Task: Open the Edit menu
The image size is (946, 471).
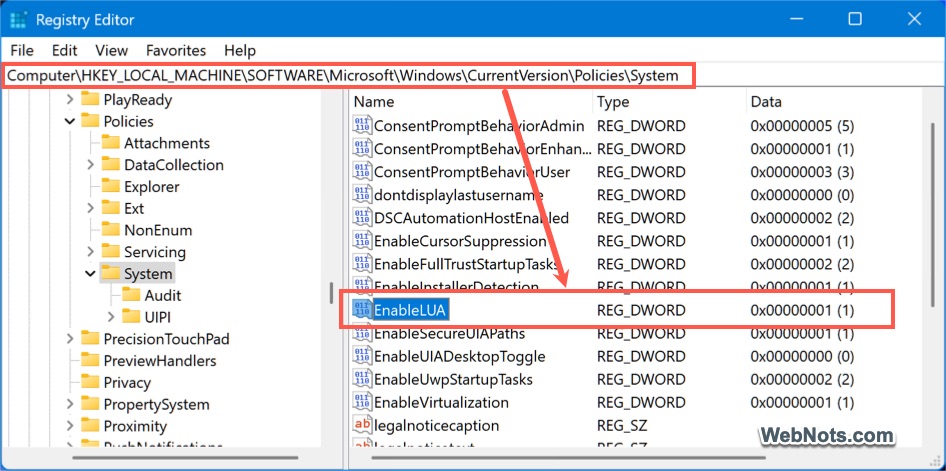Action: pyautogui.click(x=65, y=50)
